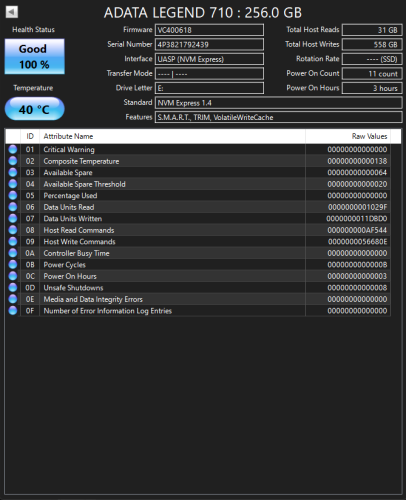The width and height of the screenshot is (406, 500).
Task: Click raw value 0000000056680E
Action: click(x=357, y=242)
